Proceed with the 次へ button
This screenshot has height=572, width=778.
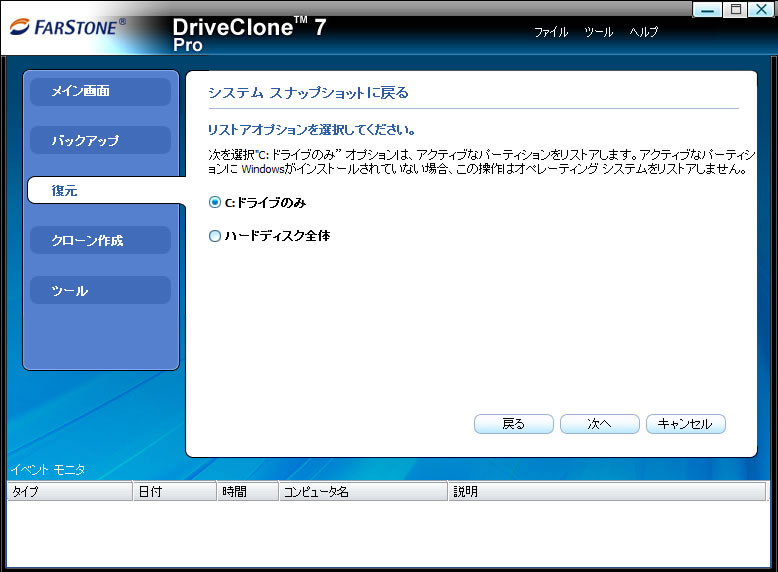599,424
